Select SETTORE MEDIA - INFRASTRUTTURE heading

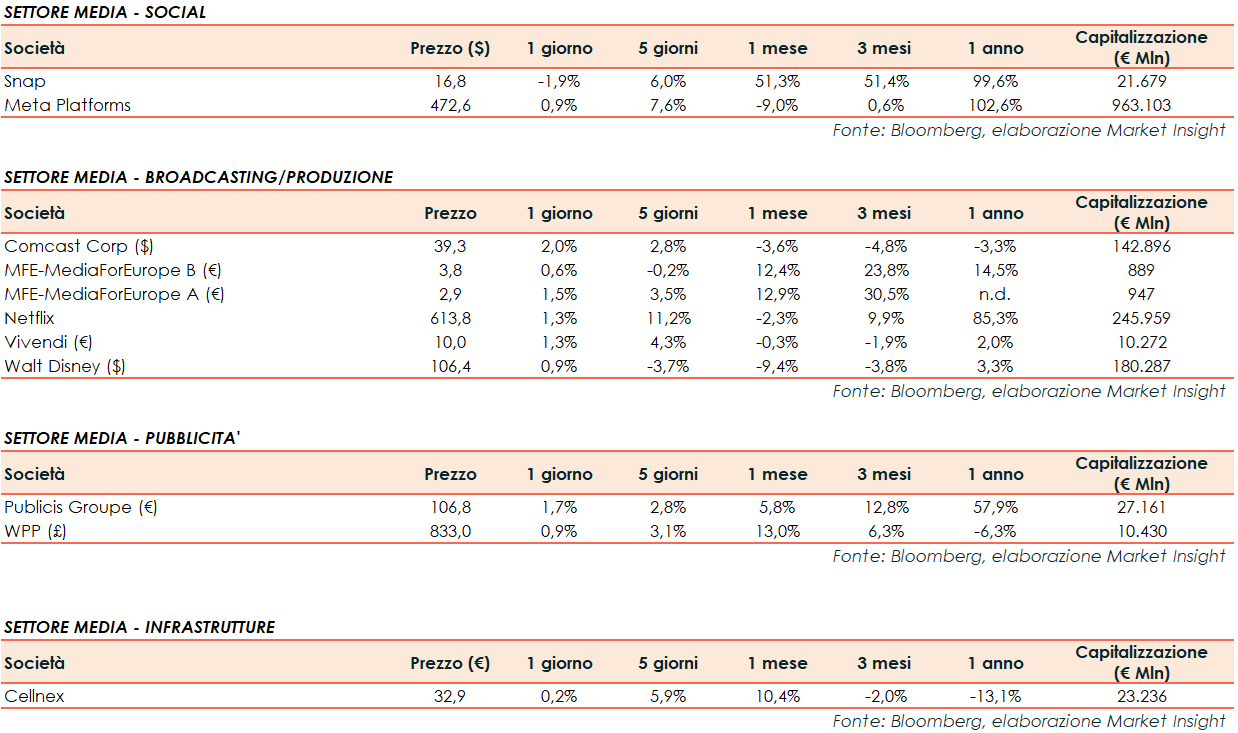click(x=139, y=627)
